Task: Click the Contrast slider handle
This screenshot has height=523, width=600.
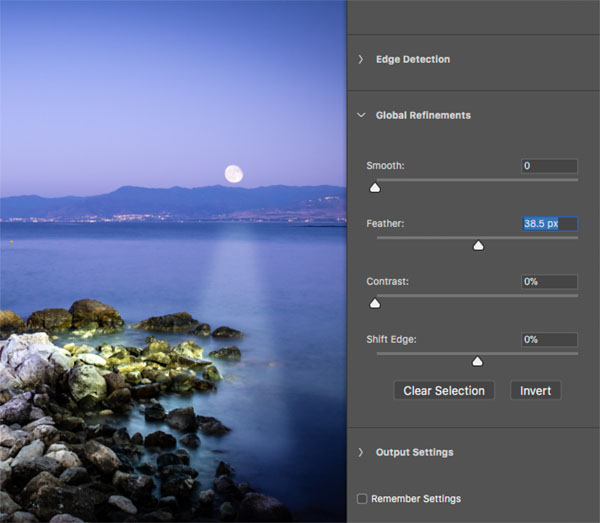Action: point(375,303)
